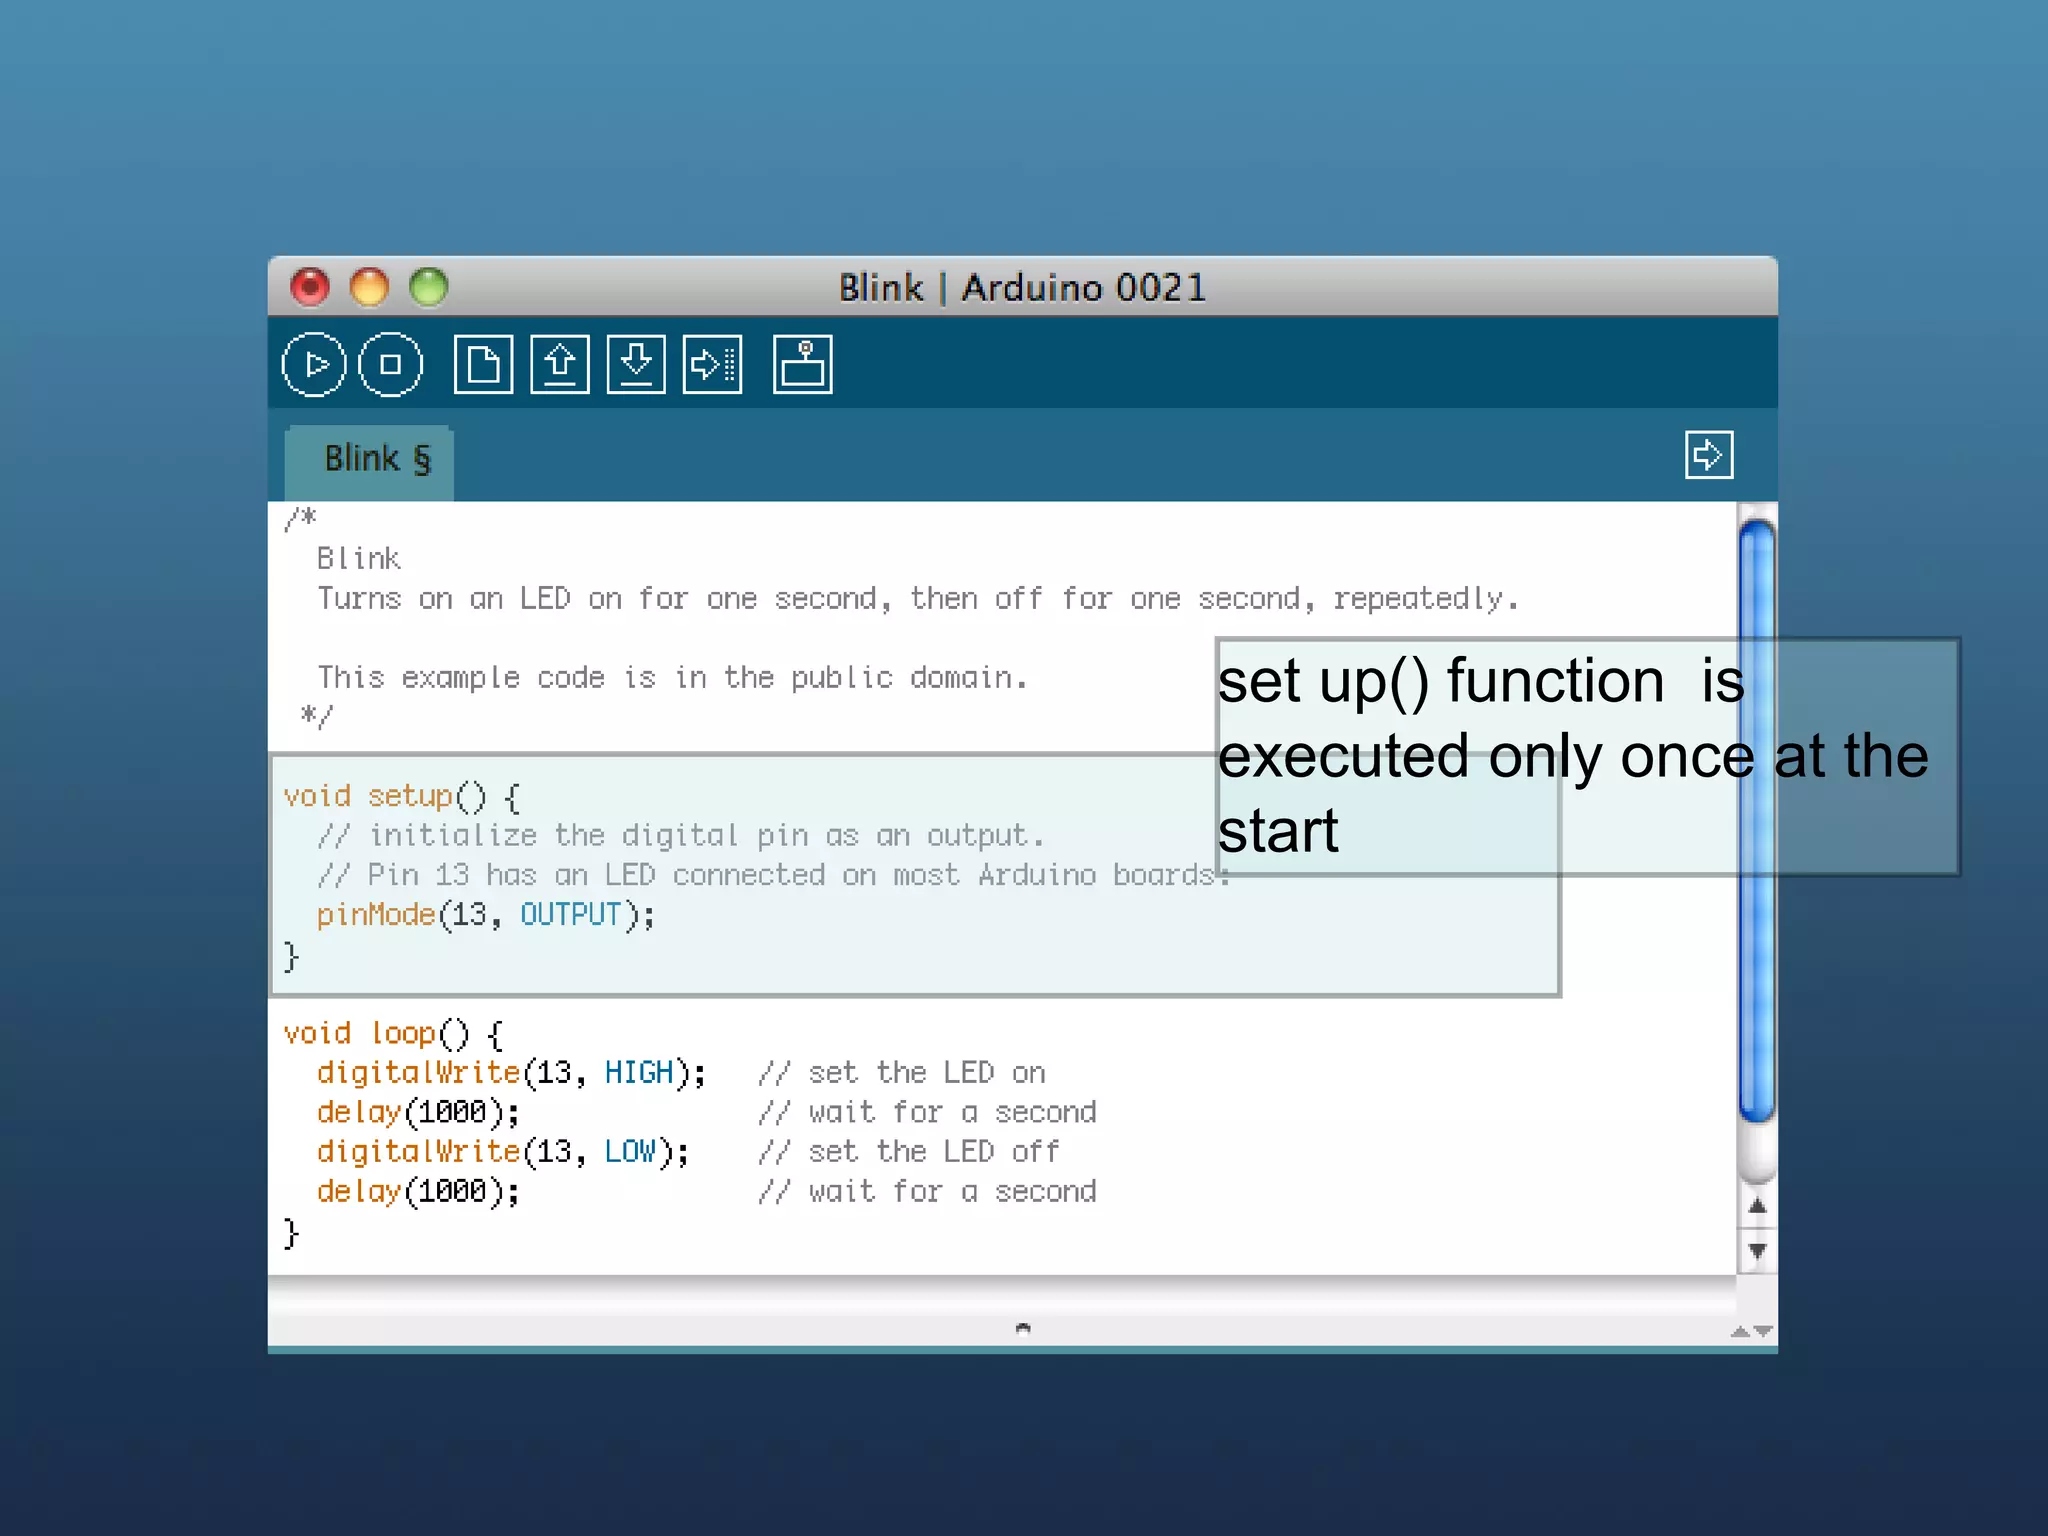Create a new sketch with New icon
The width and height of the screenshot is (2048, 1536).
pos(483,364)
